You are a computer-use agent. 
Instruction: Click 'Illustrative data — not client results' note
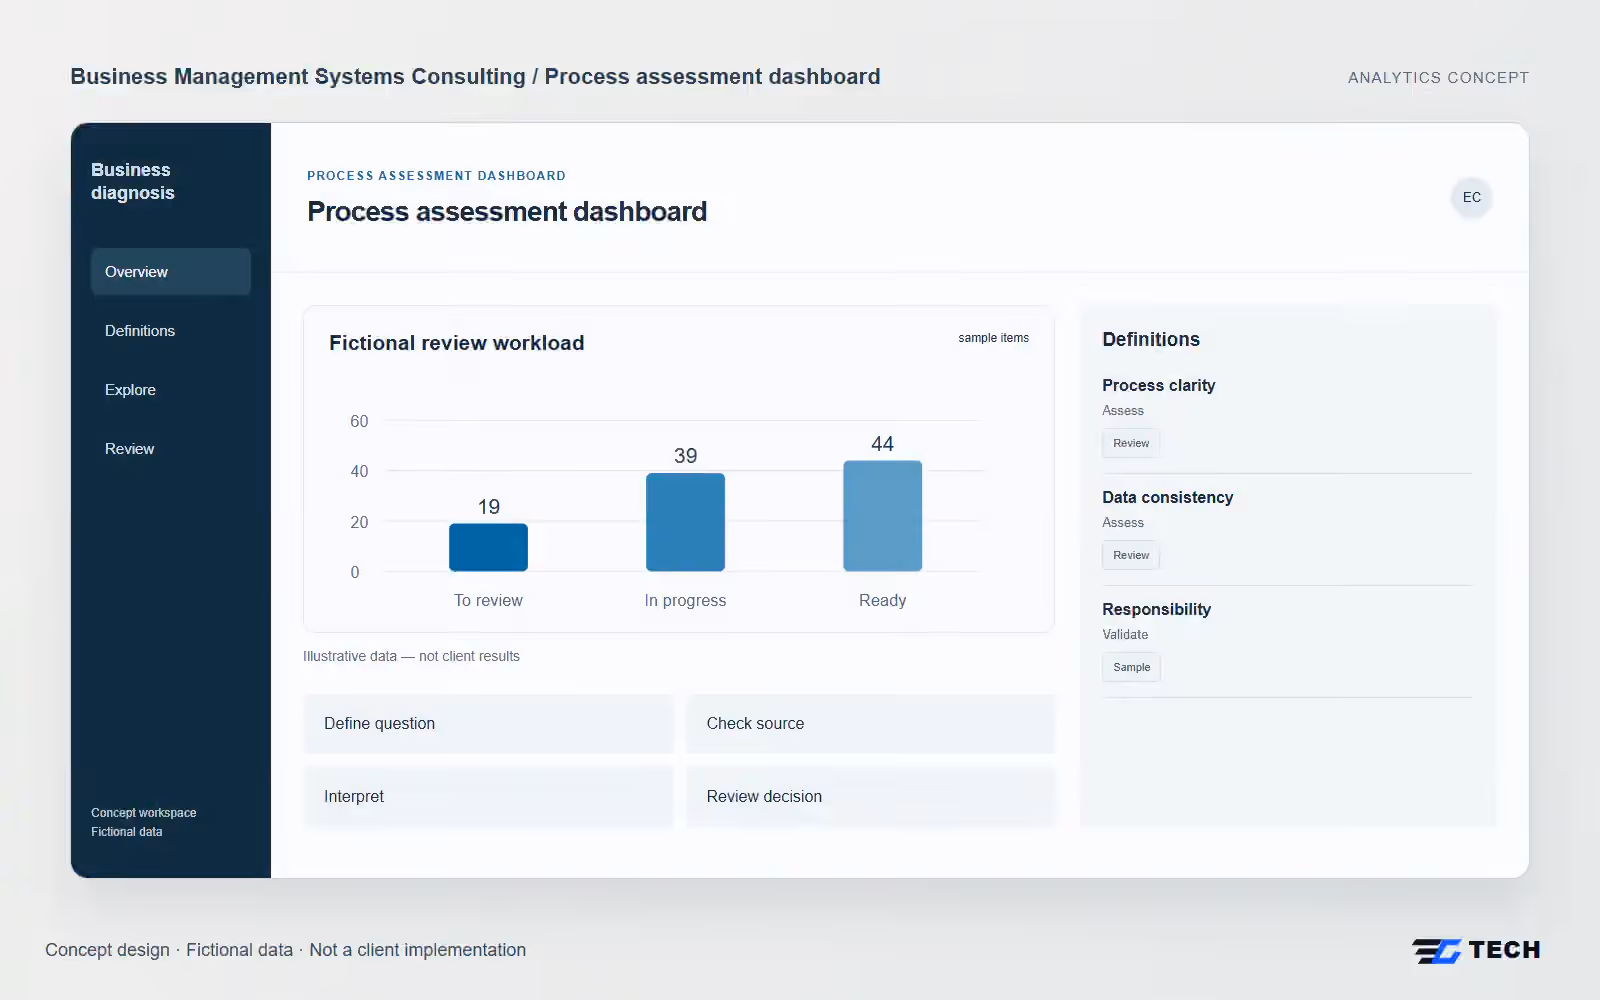tap(411, 656)
